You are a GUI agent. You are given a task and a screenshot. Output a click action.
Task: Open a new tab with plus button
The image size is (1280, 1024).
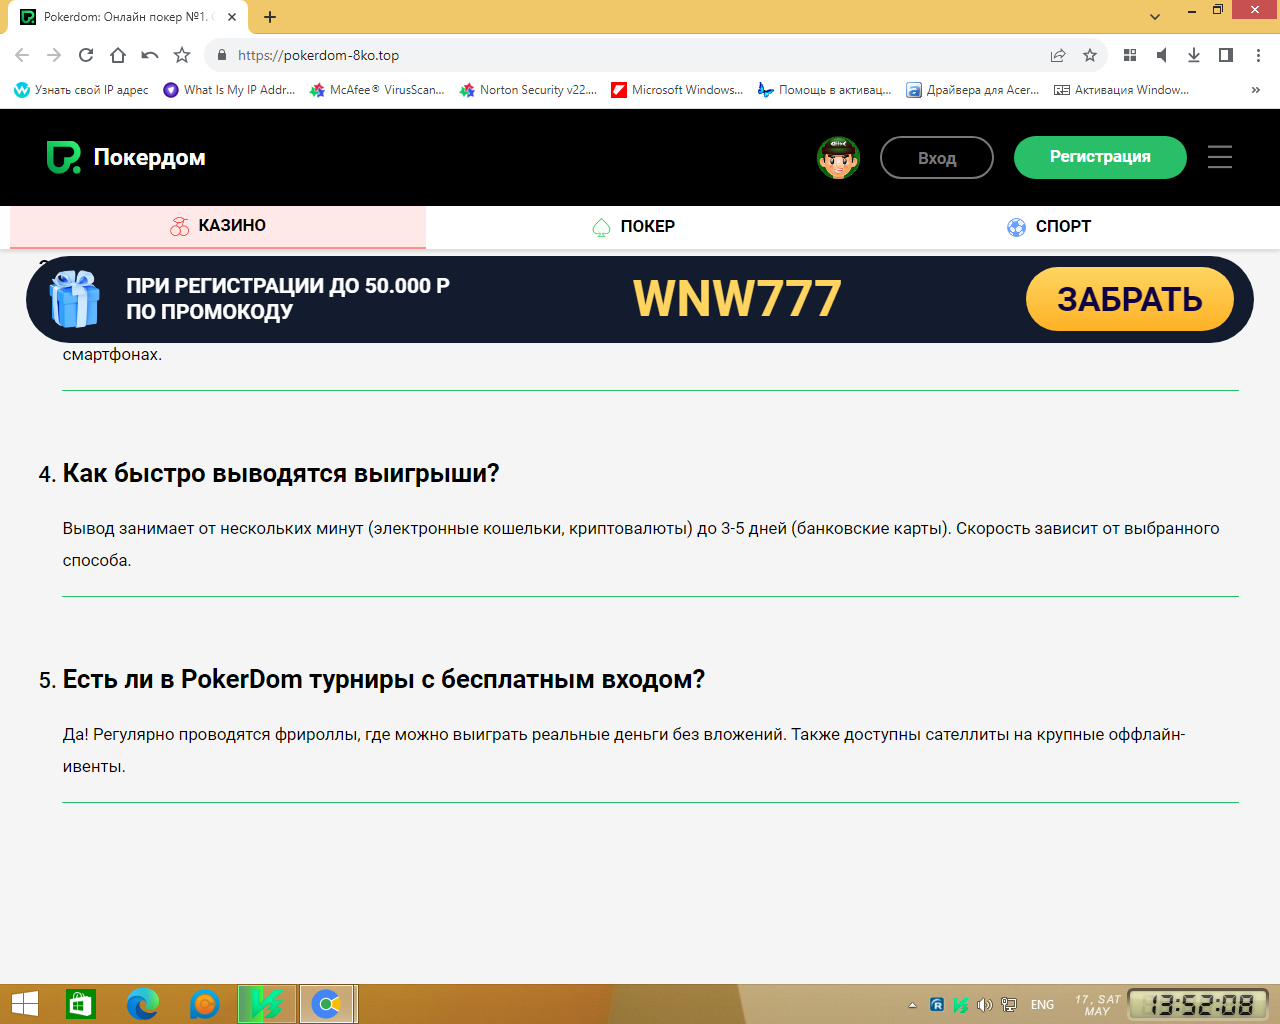270,17
